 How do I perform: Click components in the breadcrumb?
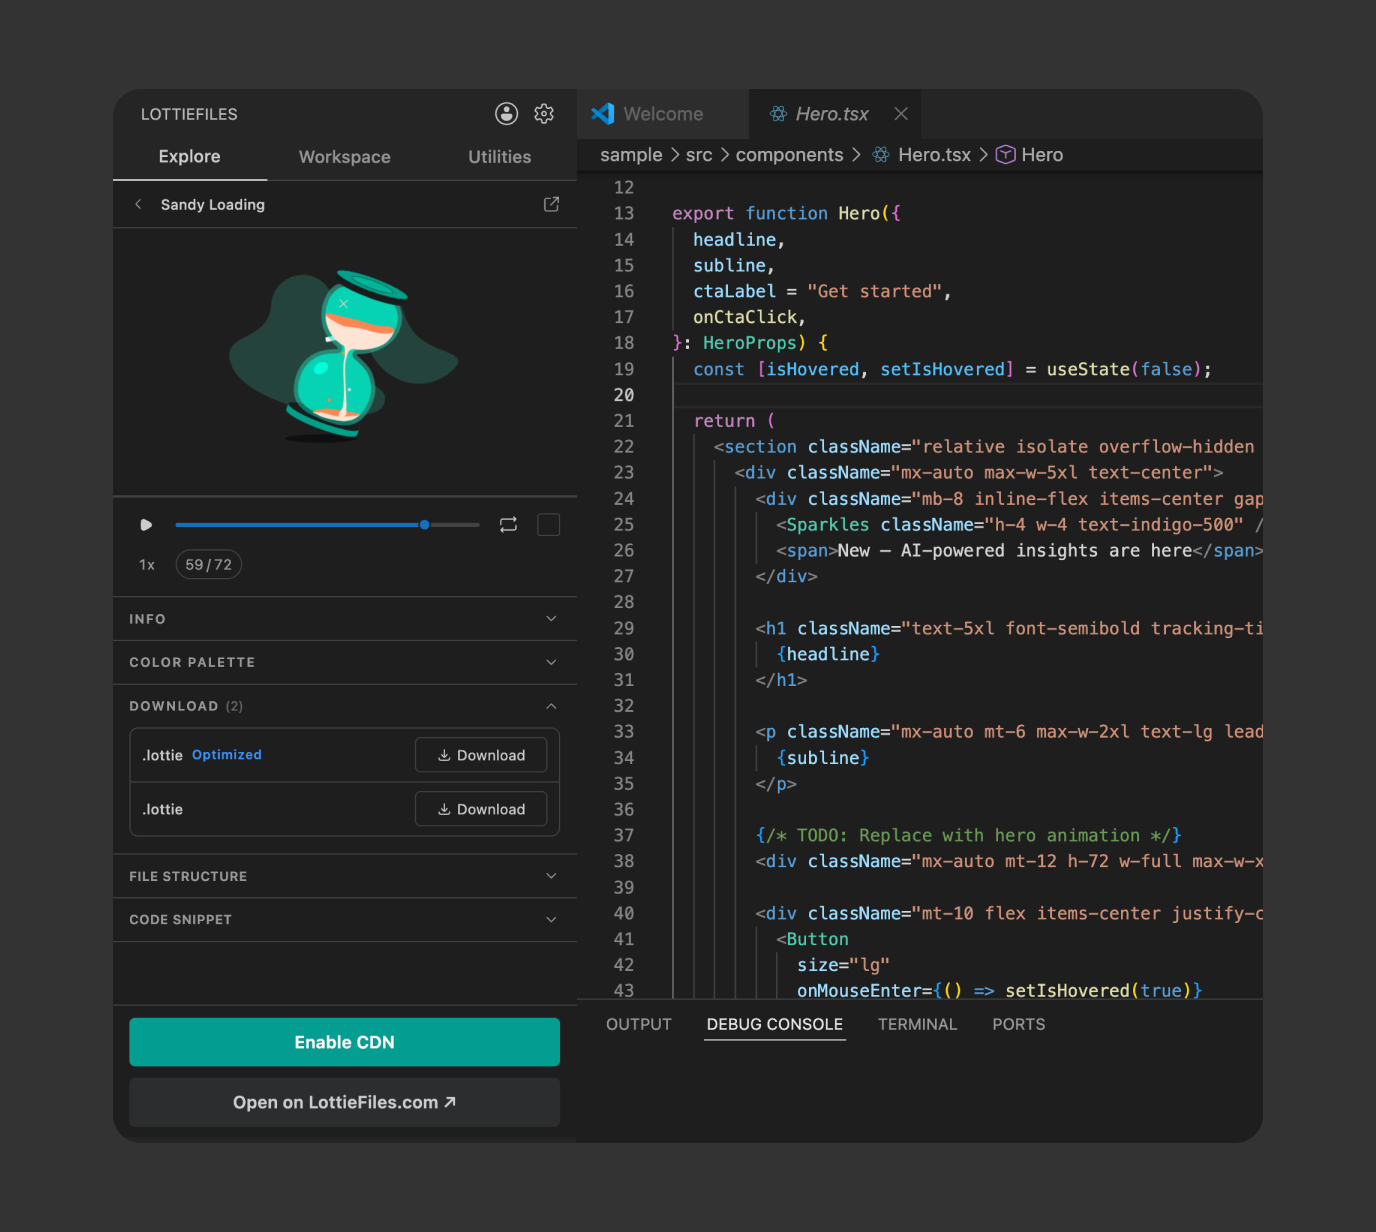coord(790,155)
